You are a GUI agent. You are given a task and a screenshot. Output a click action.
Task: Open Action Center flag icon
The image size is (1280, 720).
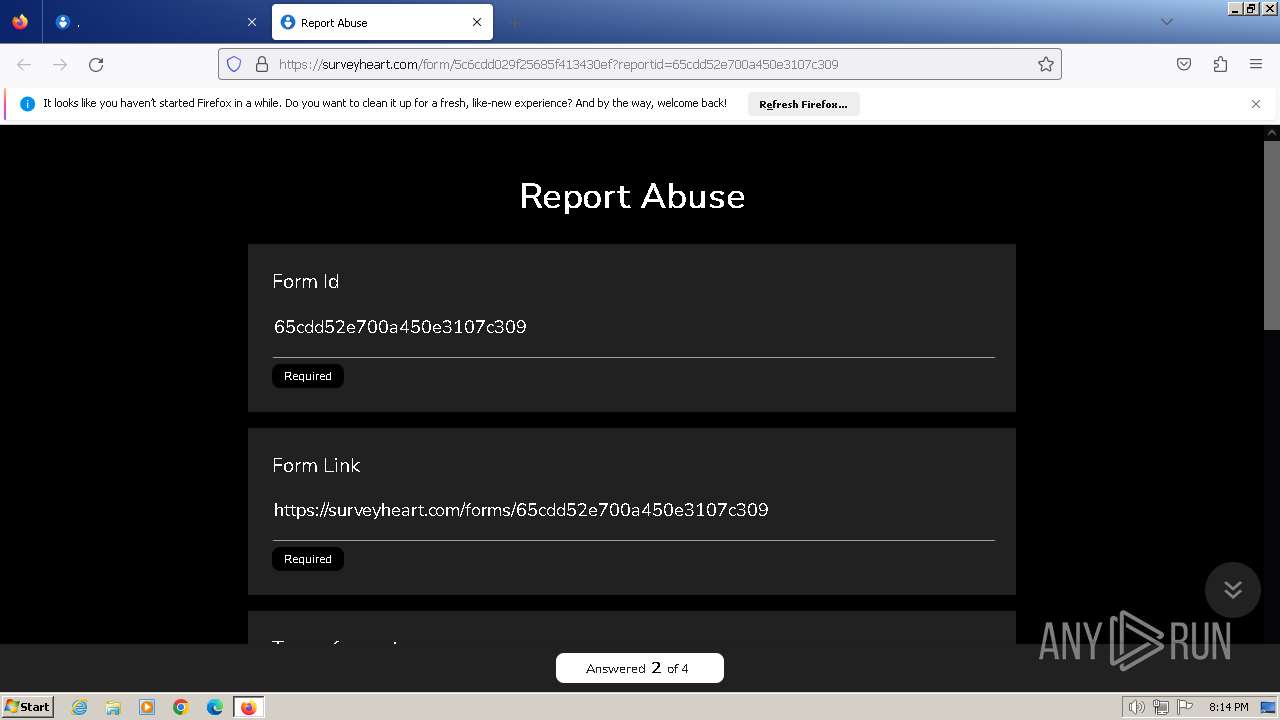click(1185, 707)
